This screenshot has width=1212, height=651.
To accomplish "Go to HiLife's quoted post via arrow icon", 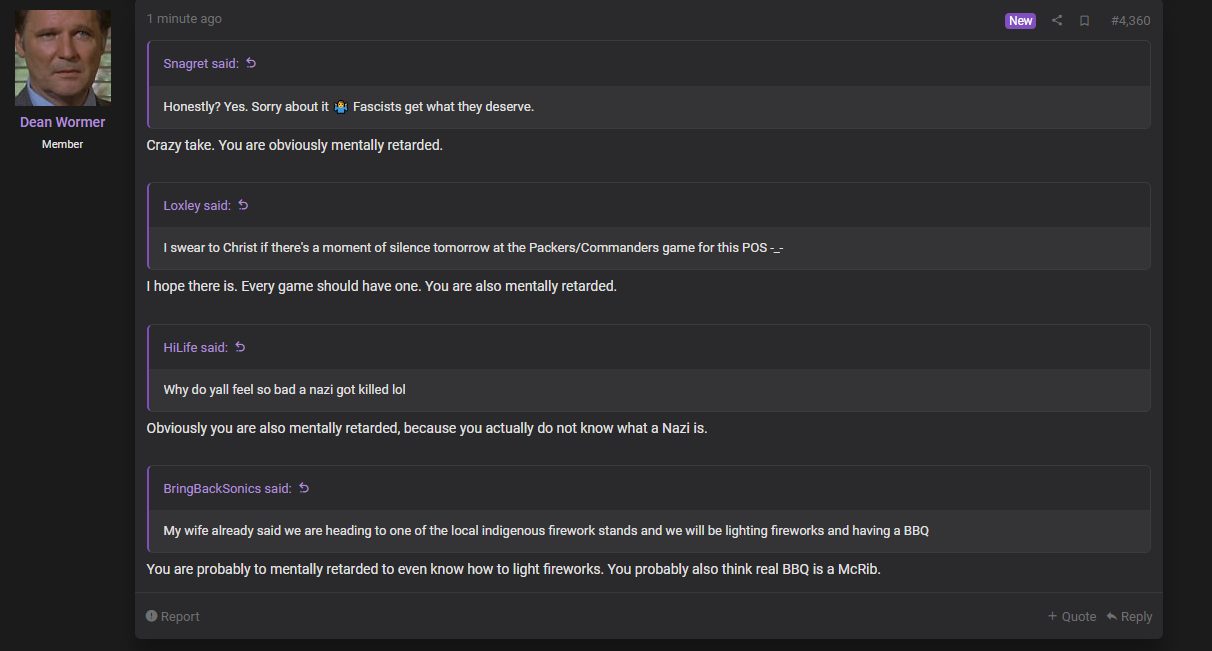I will pos(240,347).
